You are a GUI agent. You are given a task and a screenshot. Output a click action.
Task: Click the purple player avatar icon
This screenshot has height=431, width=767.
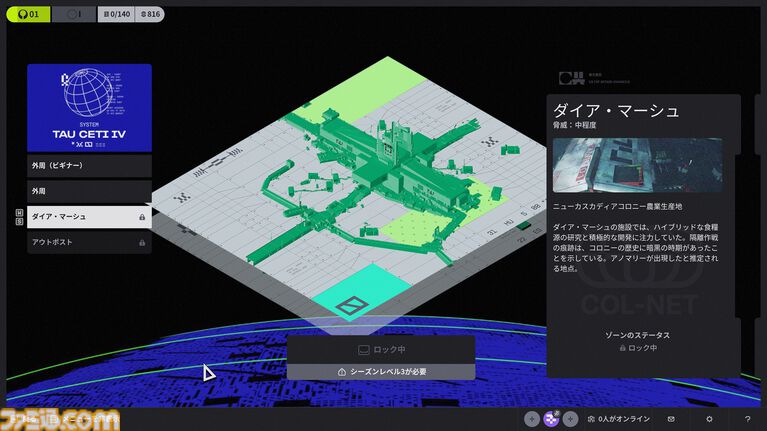coord(550,419)
